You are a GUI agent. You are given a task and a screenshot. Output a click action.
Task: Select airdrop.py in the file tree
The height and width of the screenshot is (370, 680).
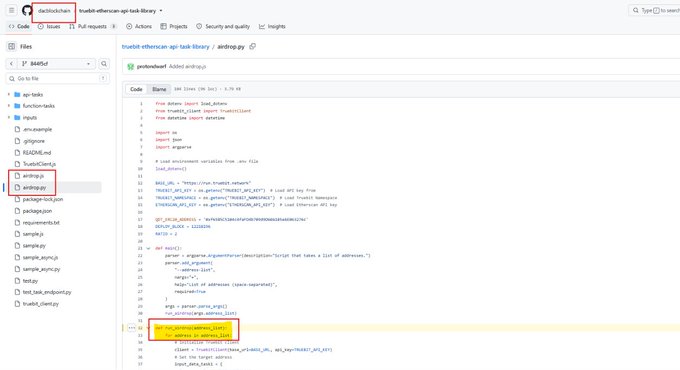tap(34, 187)
